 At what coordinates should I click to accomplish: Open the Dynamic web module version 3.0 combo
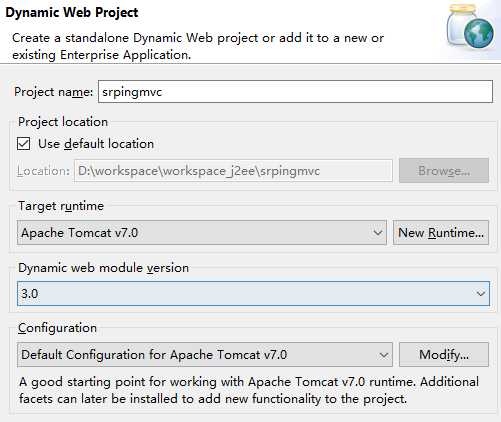[x=253, y=293]
